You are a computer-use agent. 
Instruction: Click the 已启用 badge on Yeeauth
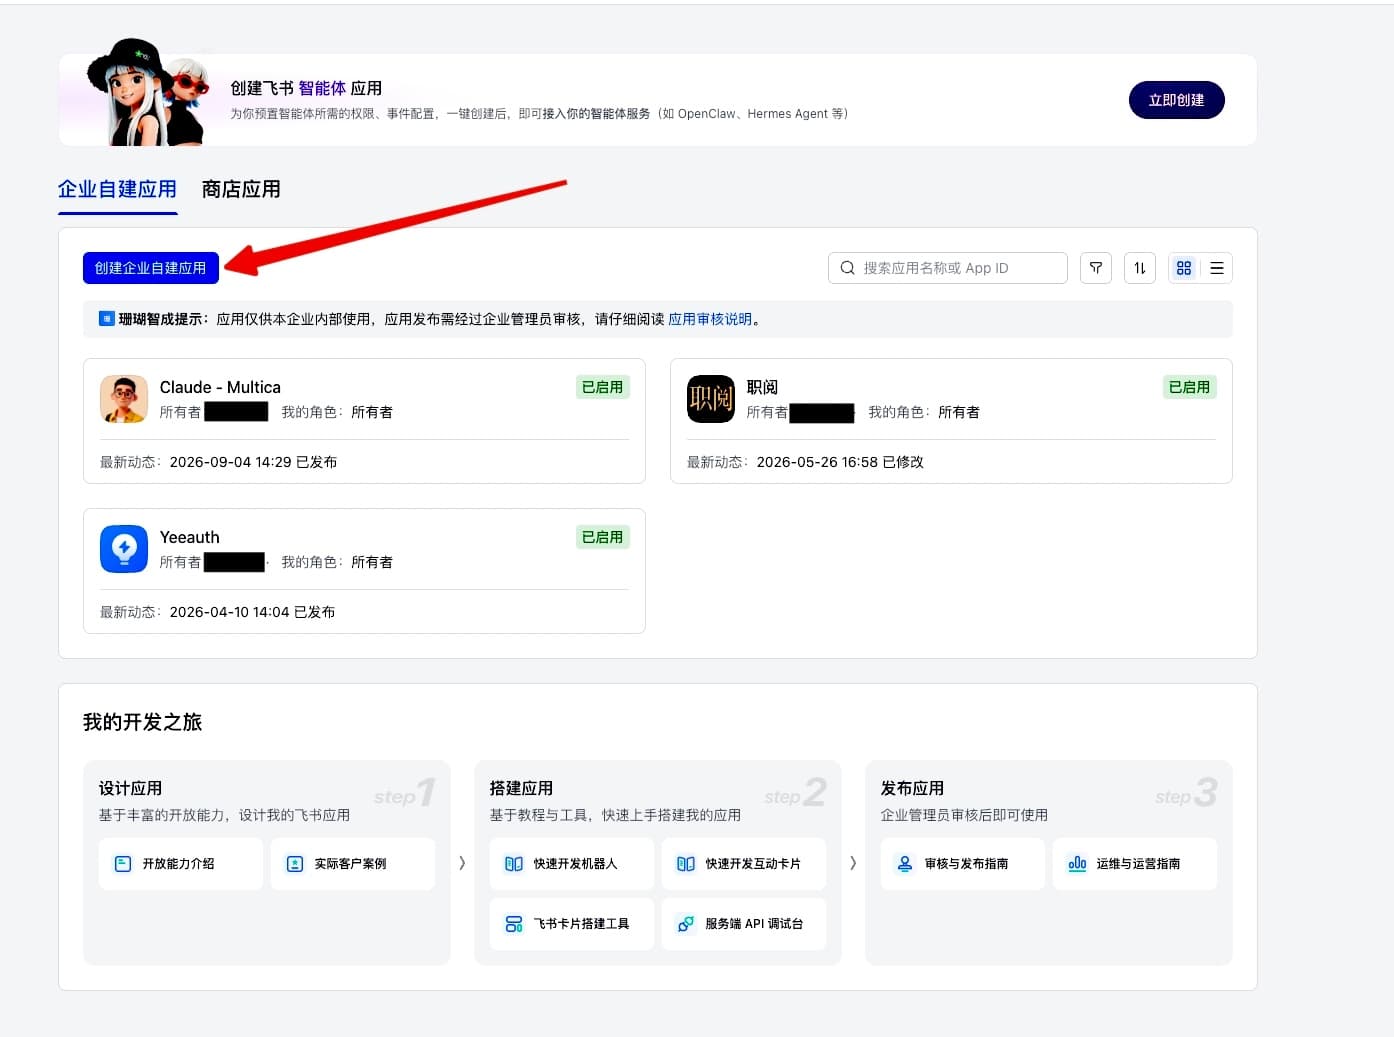[603, 537]
